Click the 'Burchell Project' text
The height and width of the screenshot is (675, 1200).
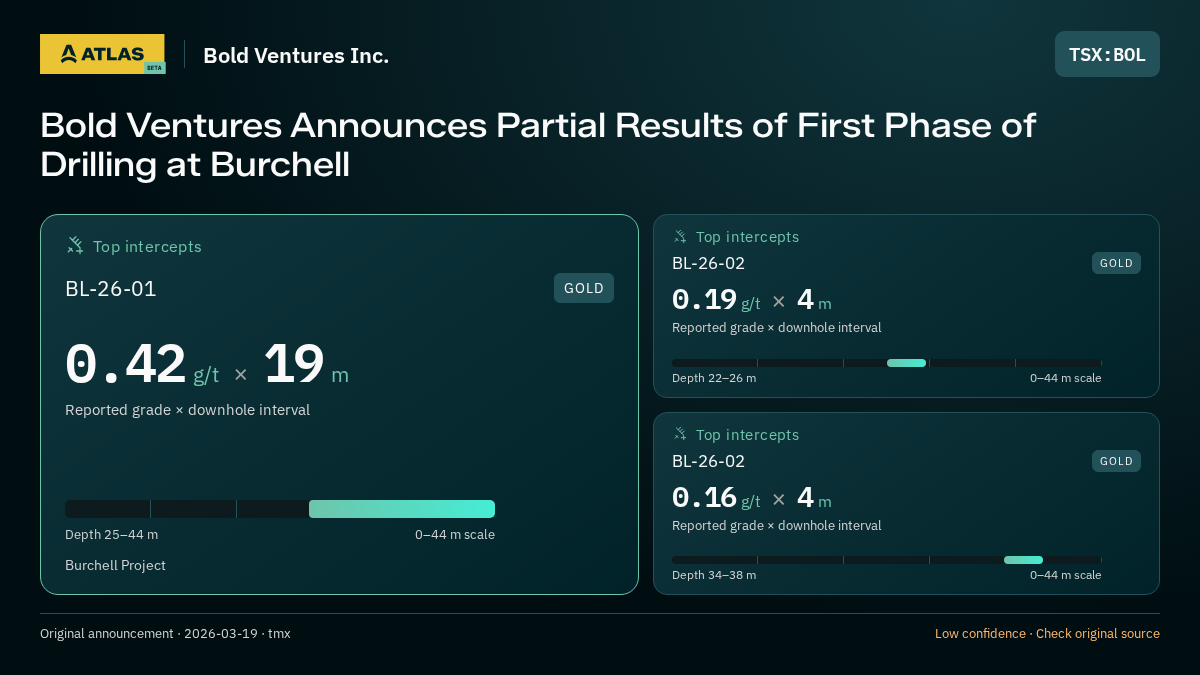click(115, 566)
